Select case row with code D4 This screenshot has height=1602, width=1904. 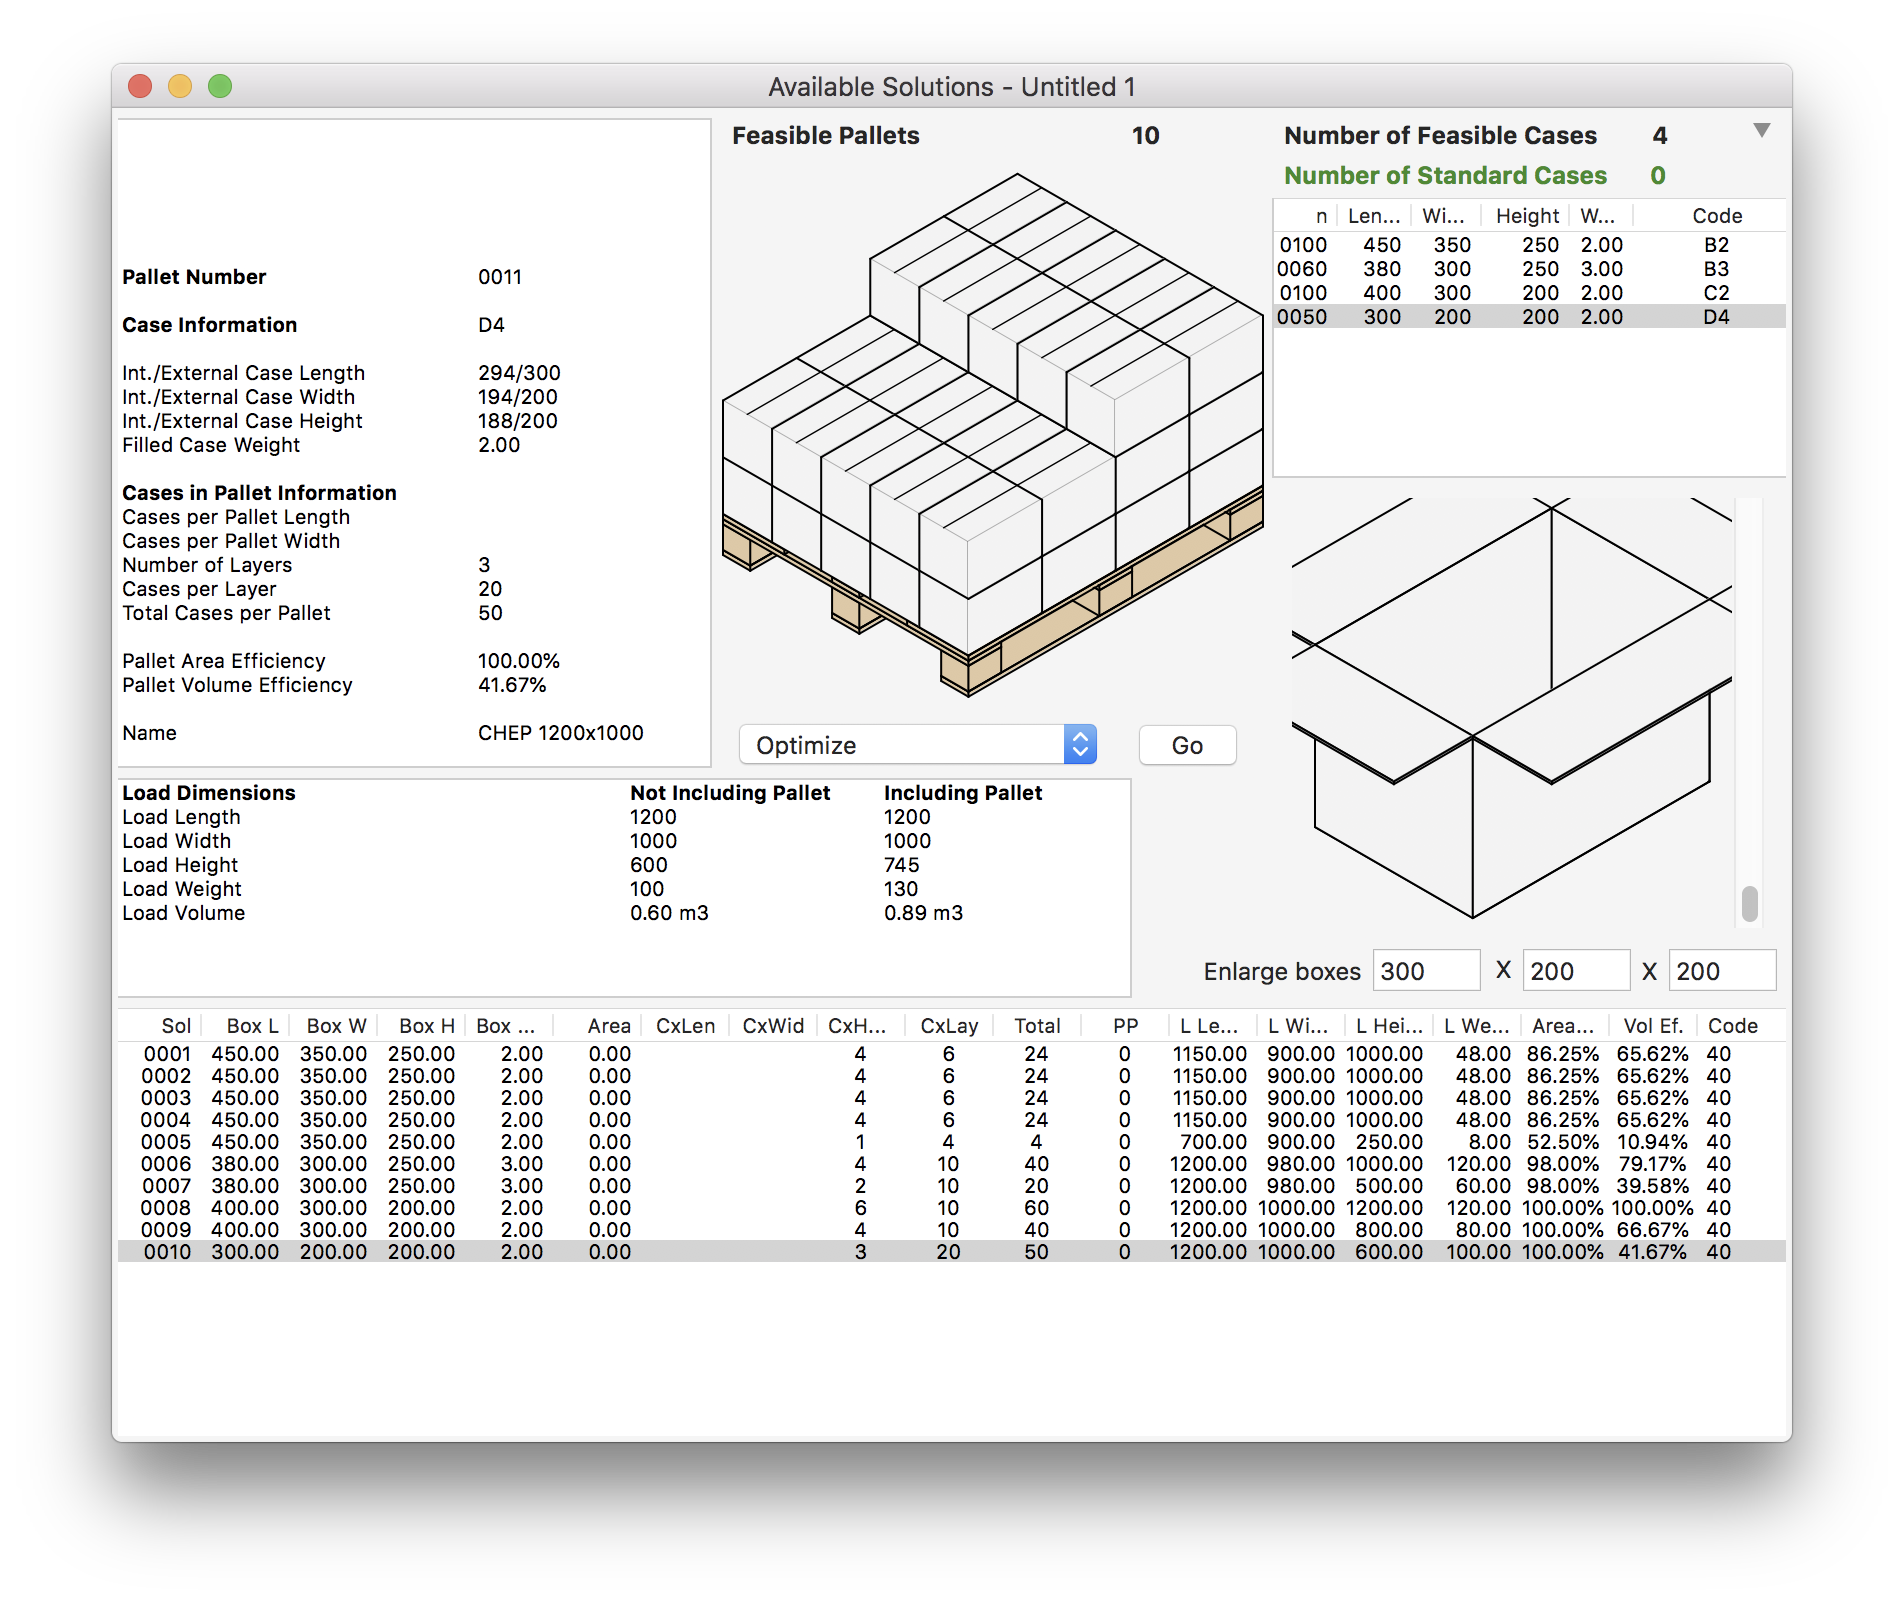pyautogui.click(x=1529, y=317)
